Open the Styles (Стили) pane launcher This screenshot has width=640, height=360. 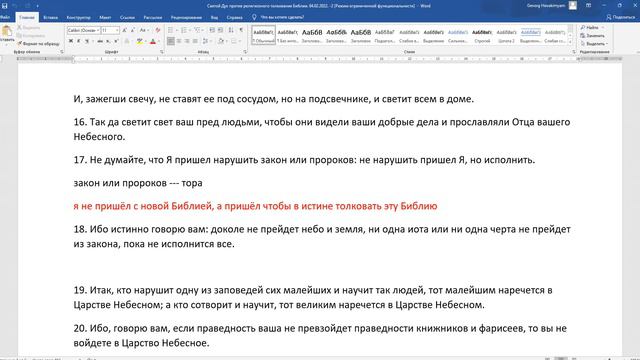pos(574,52)
